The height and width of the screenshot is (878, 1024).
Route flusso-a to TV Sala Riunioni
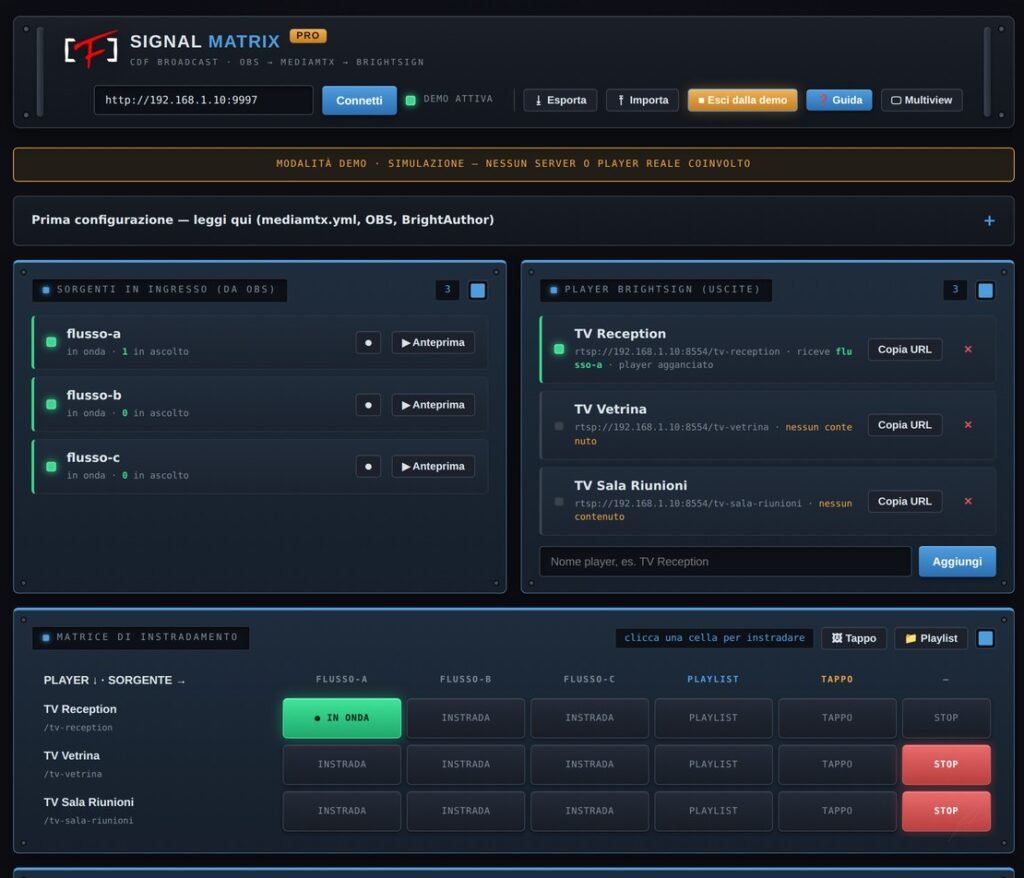tap(342, 811)
